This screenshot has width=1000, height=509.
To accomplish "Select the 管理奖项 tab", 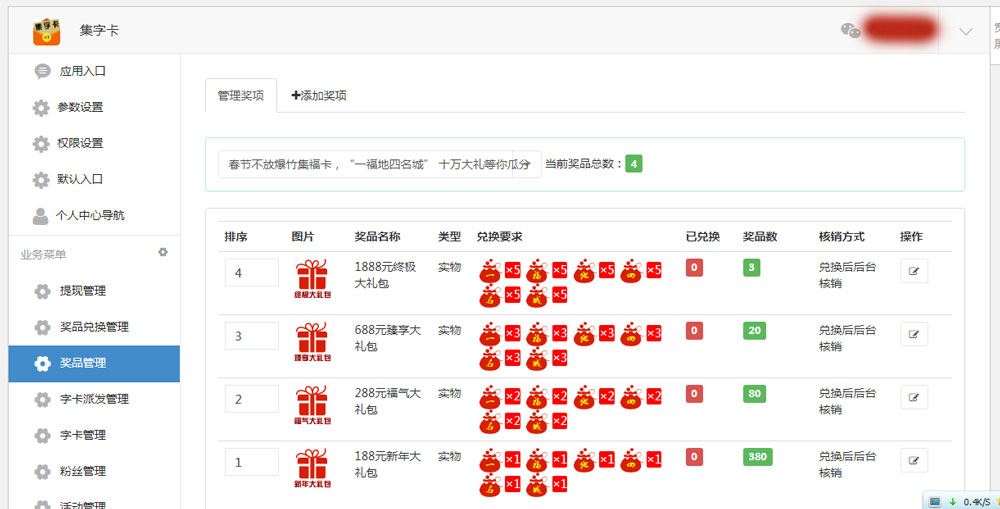I will (x=241, y=96).
